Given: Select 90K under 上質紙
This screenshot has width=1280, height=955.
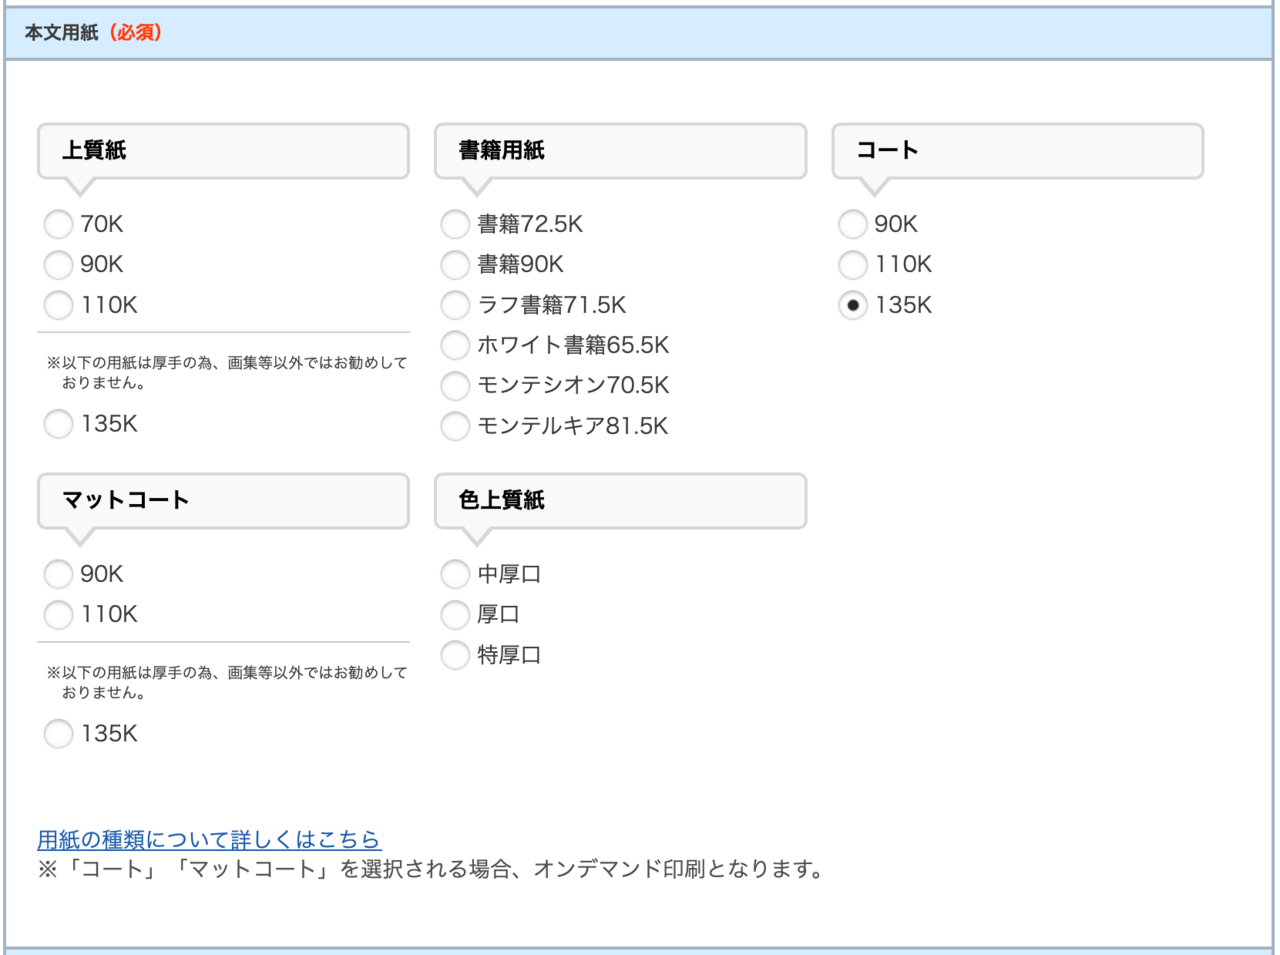Looking at the screenshot, I should [x=58, y=265].
